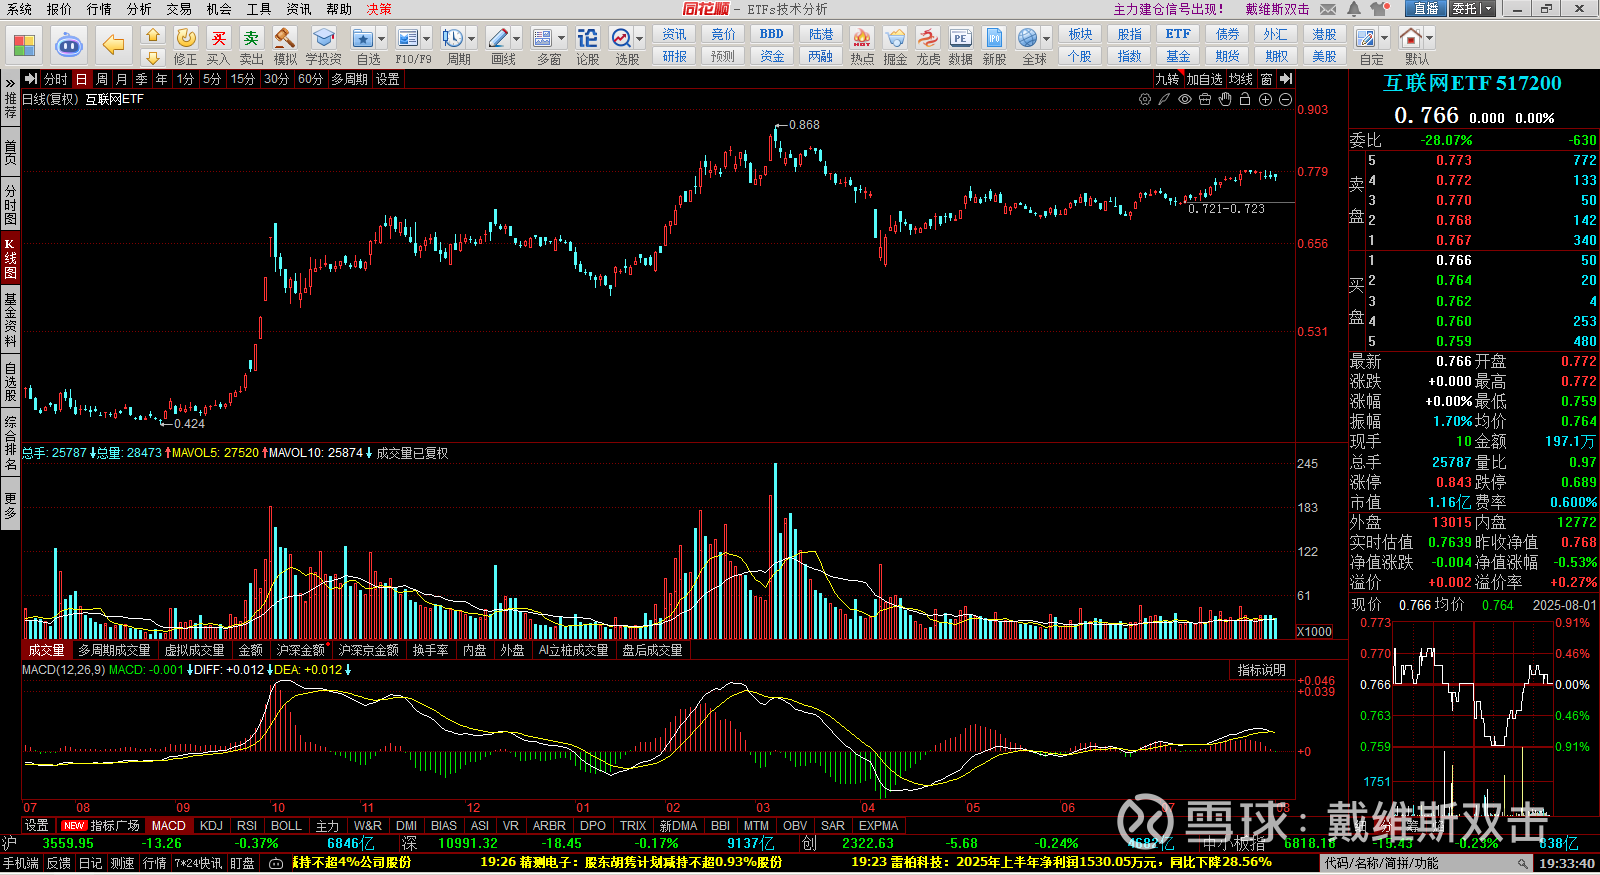
Task: Click the shirt skin icon in title bar
Action: (x=1380, y=9)
